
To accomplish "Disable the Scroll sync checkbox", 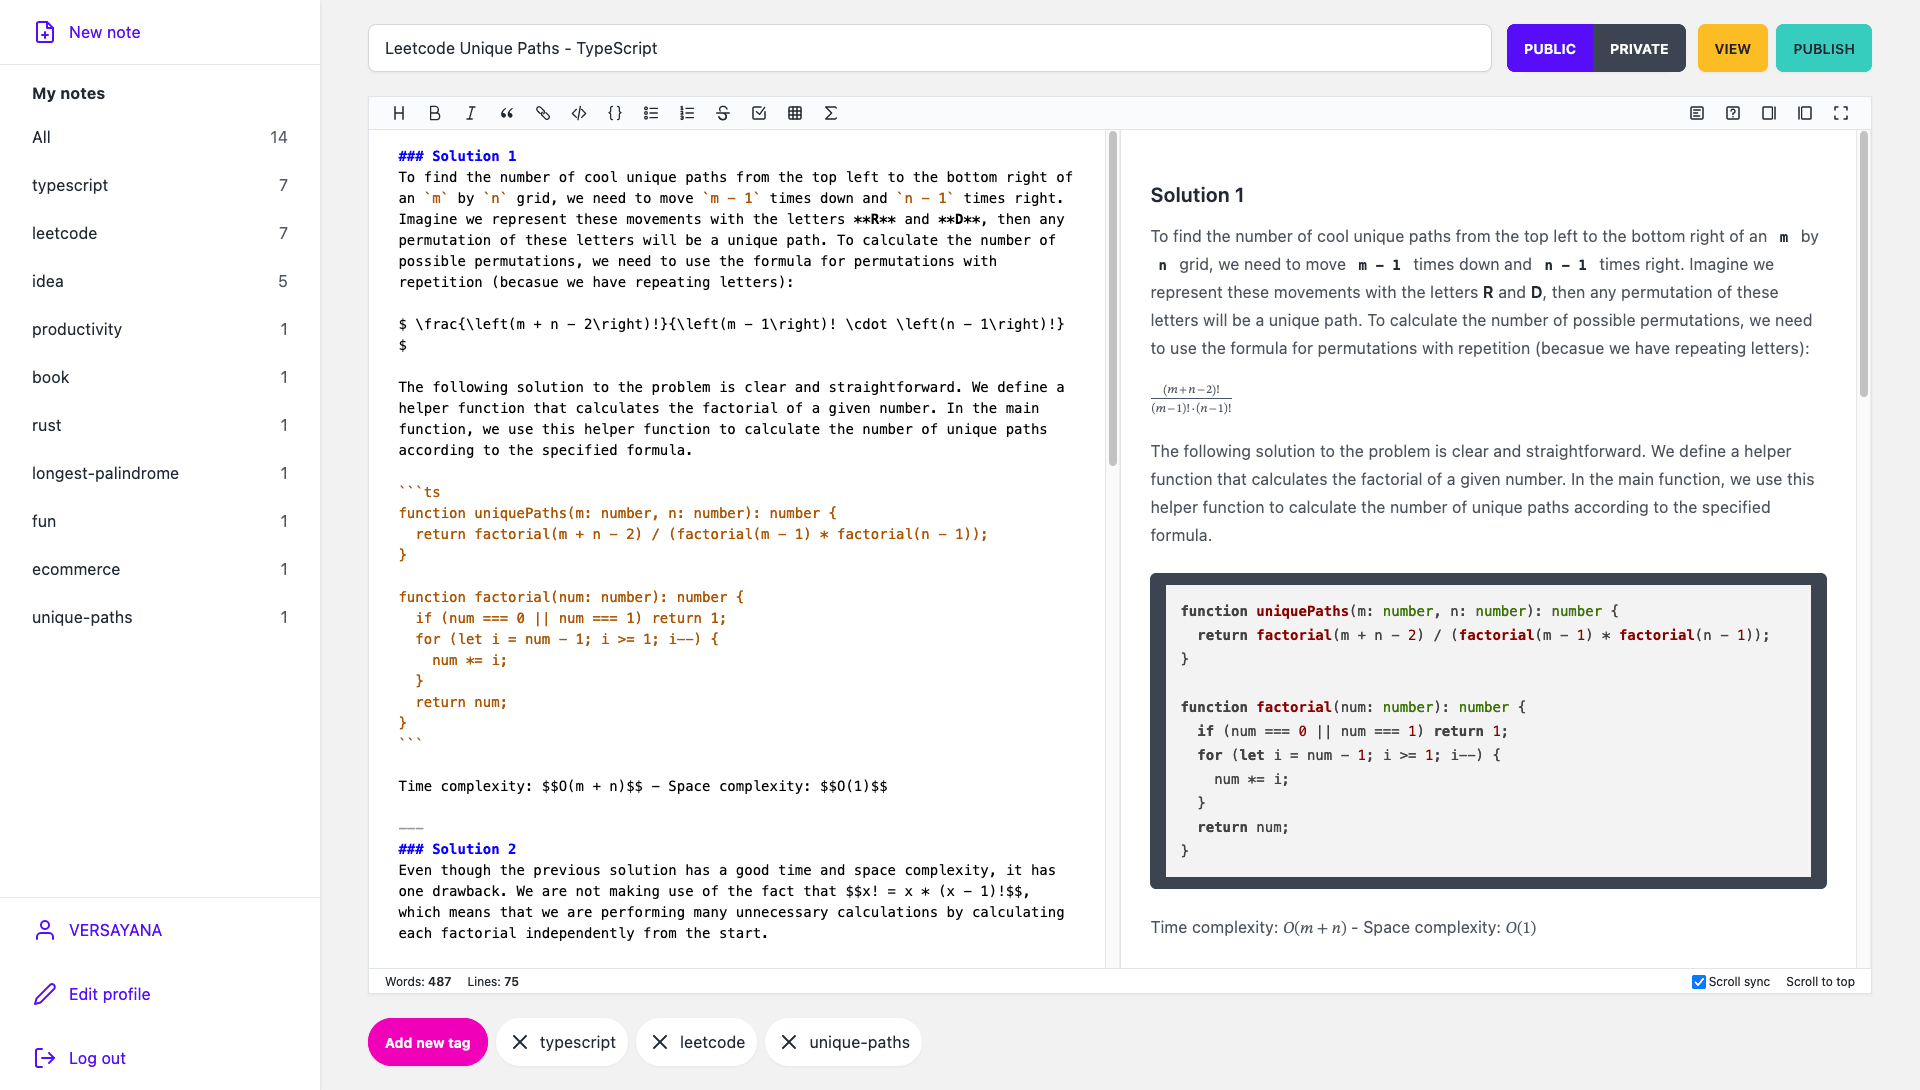I will pyautogui.click(x=1698, y=981).
